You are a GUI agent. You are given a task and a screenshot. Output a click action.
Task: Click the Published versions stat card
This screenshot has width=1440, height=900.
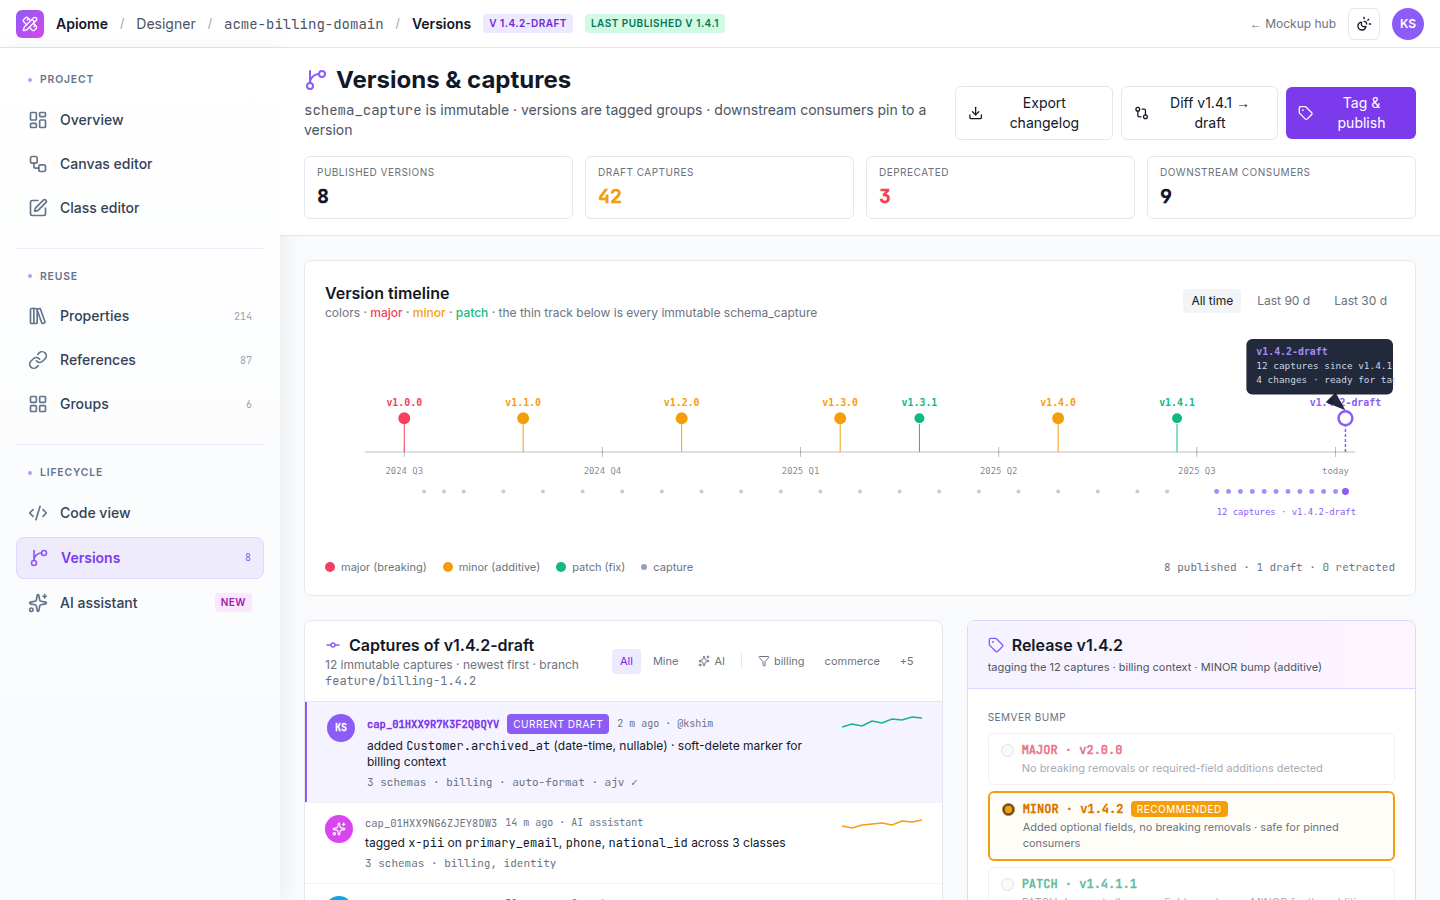438,187
